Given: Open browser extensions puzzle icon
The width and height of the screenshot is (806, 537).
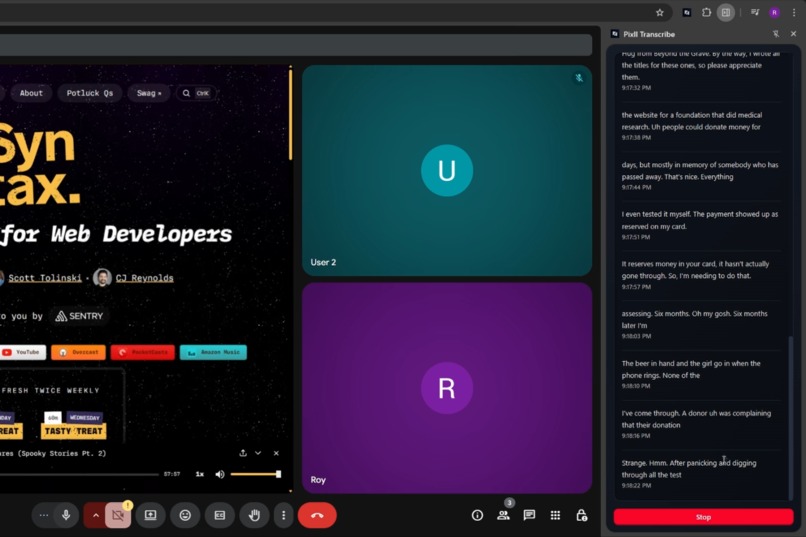Looking at the screenshot, I should click(706, 13).
